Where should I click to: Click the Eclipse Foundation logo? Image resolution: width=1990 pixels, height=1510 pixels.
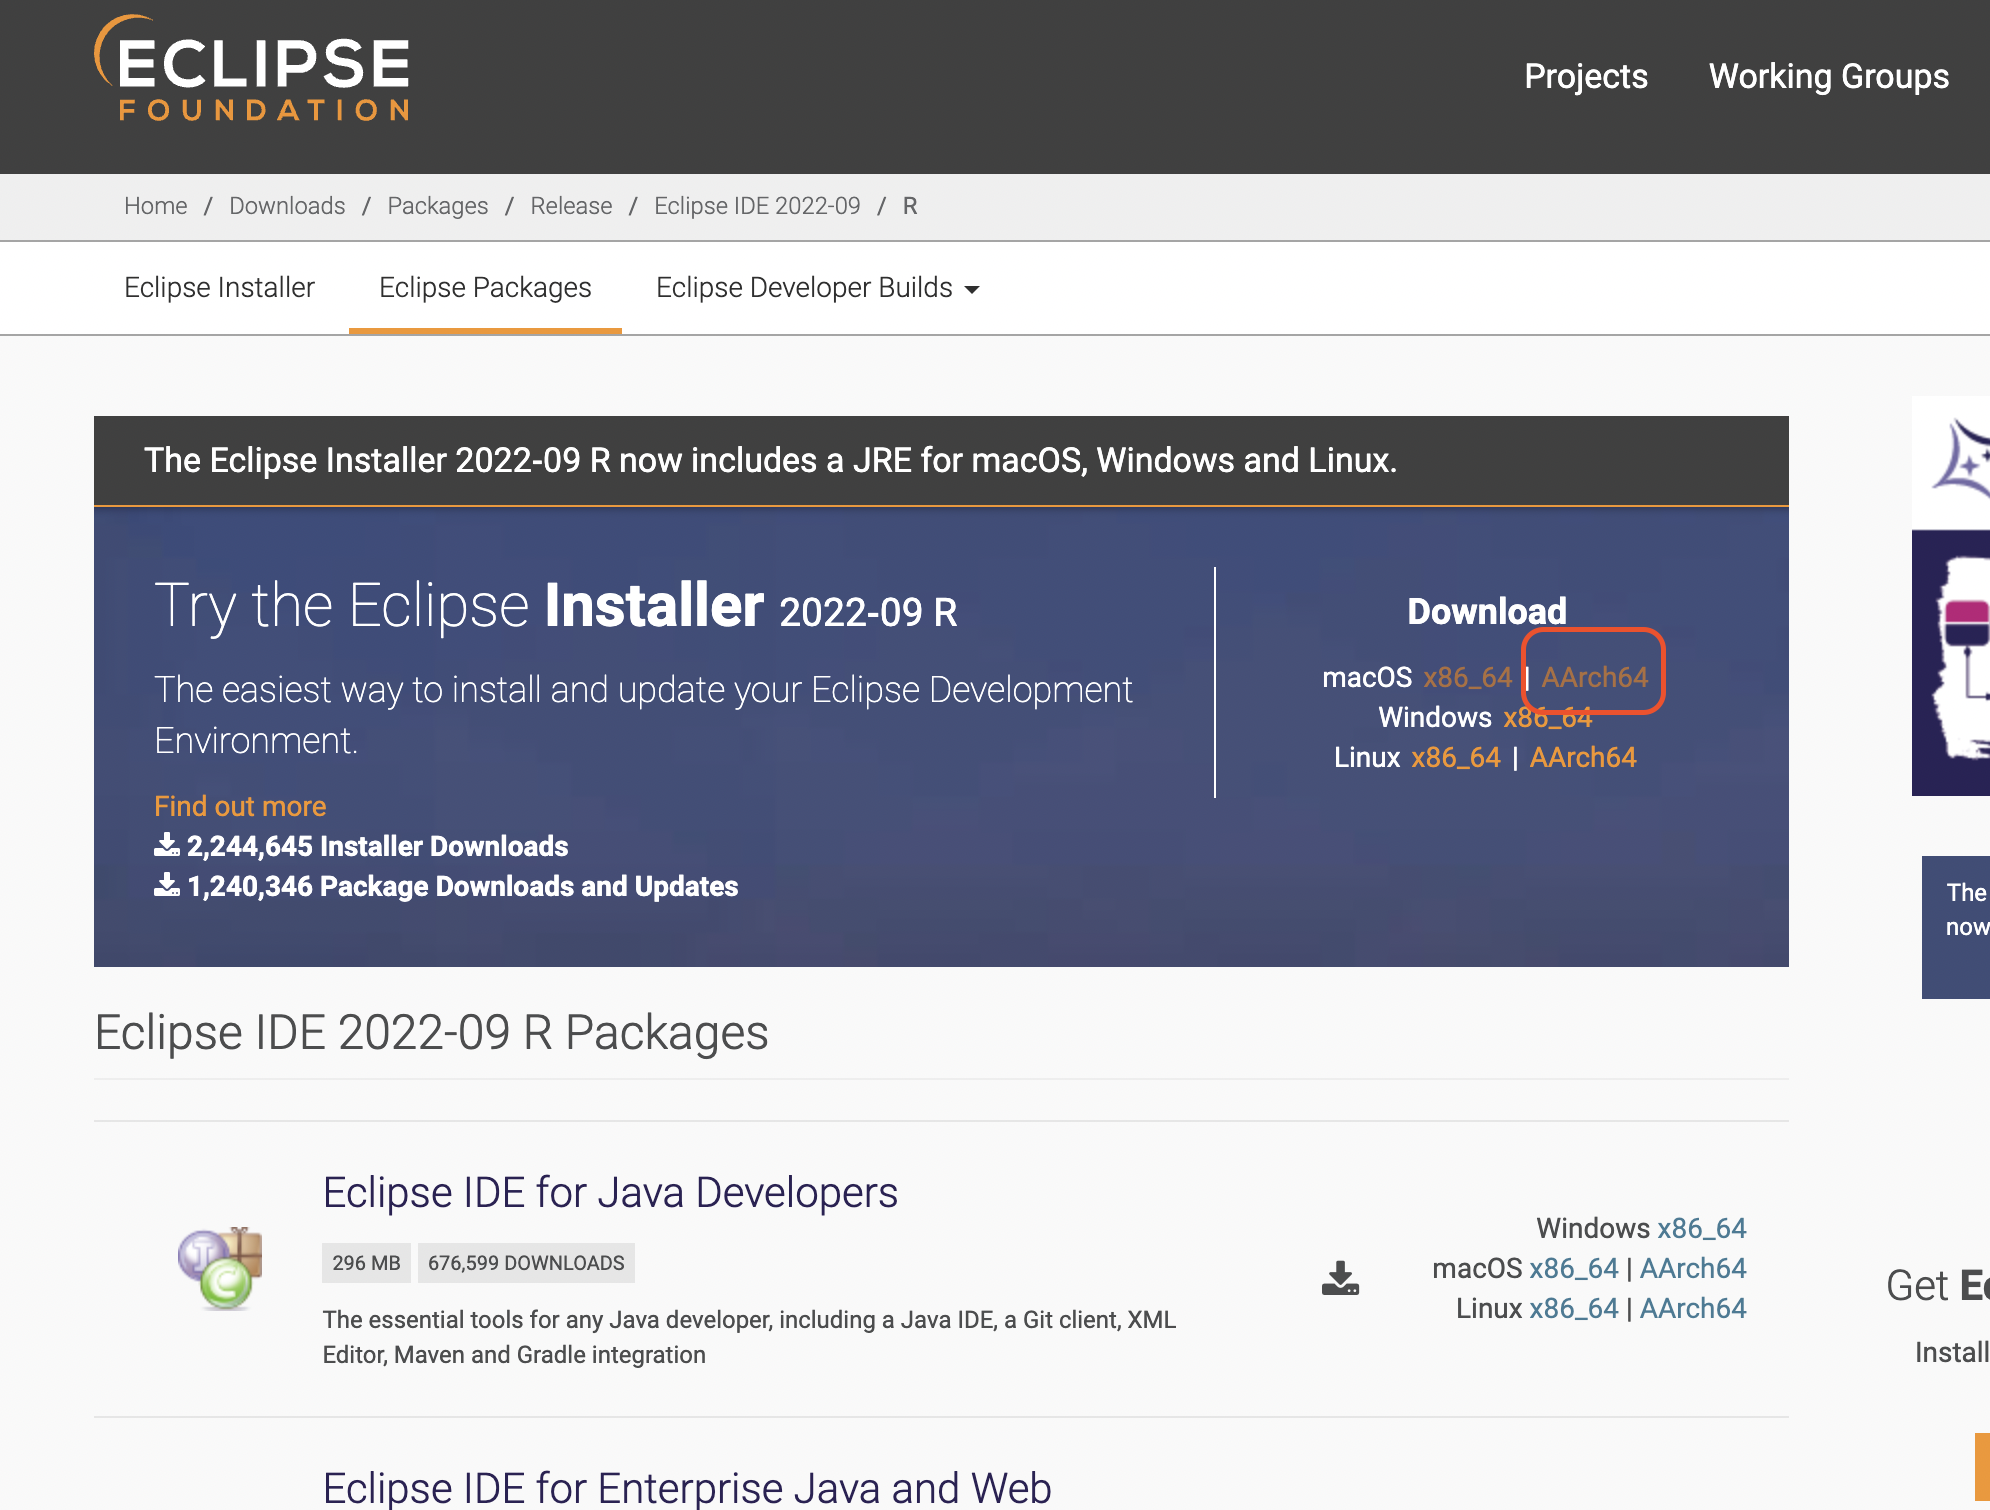[252, 70]
